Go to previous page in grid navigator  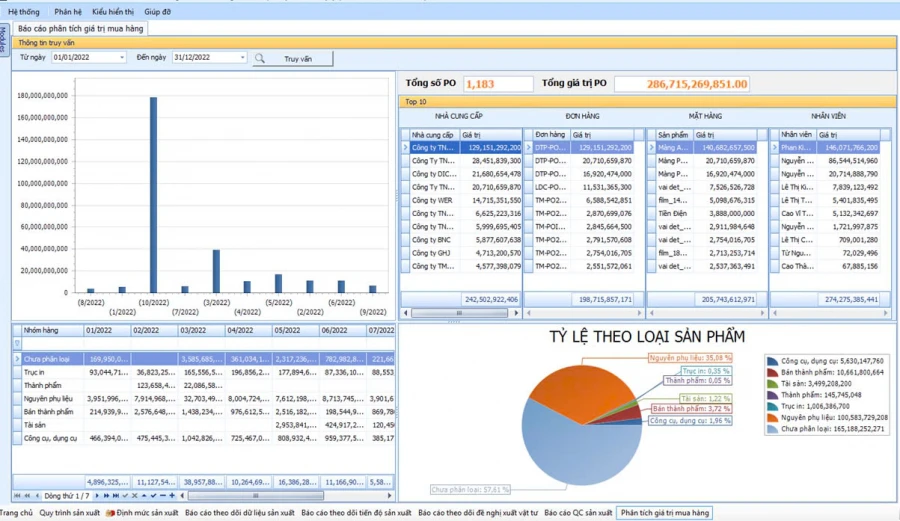[x=27, y=496]
